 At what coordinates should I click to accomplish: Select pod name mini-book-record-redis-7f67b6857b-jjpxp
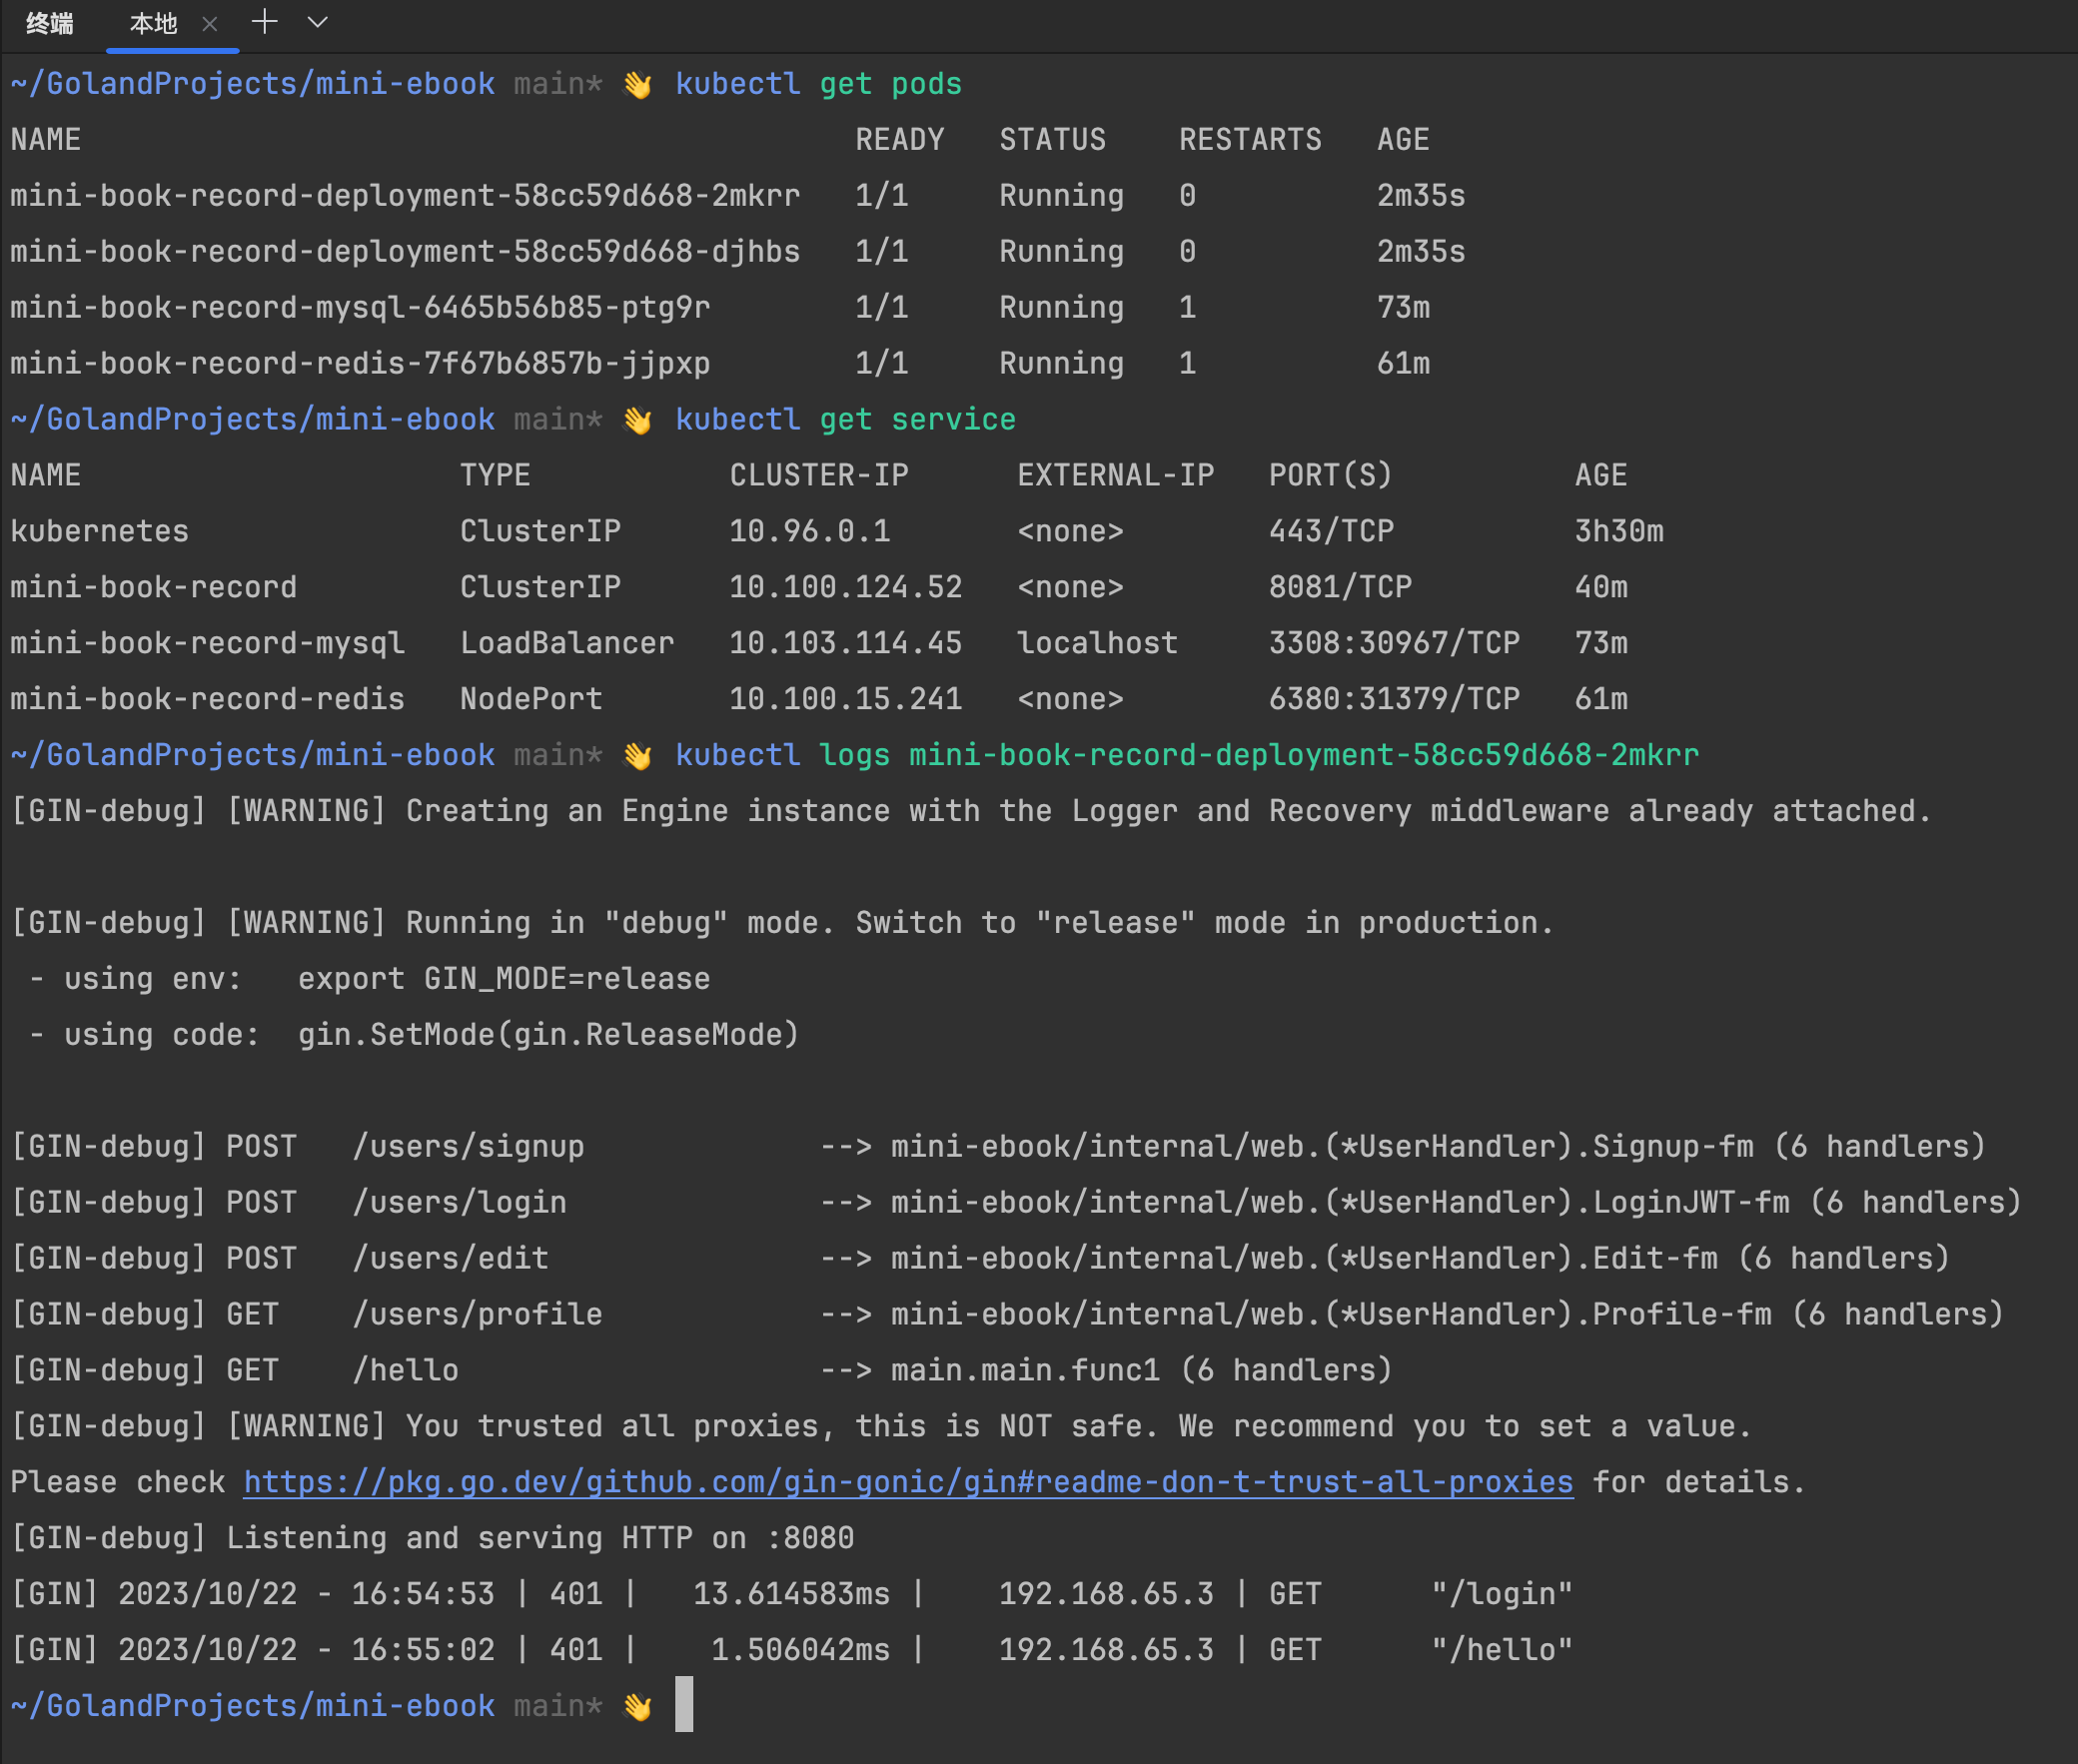[x=360, y=363]
